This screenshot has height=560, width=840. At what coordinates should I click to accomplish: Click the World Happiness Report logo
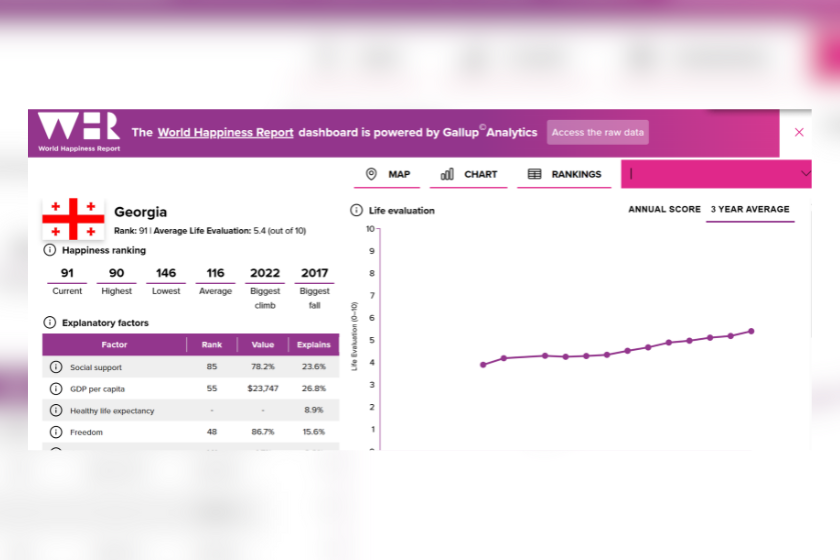point(78,132)
